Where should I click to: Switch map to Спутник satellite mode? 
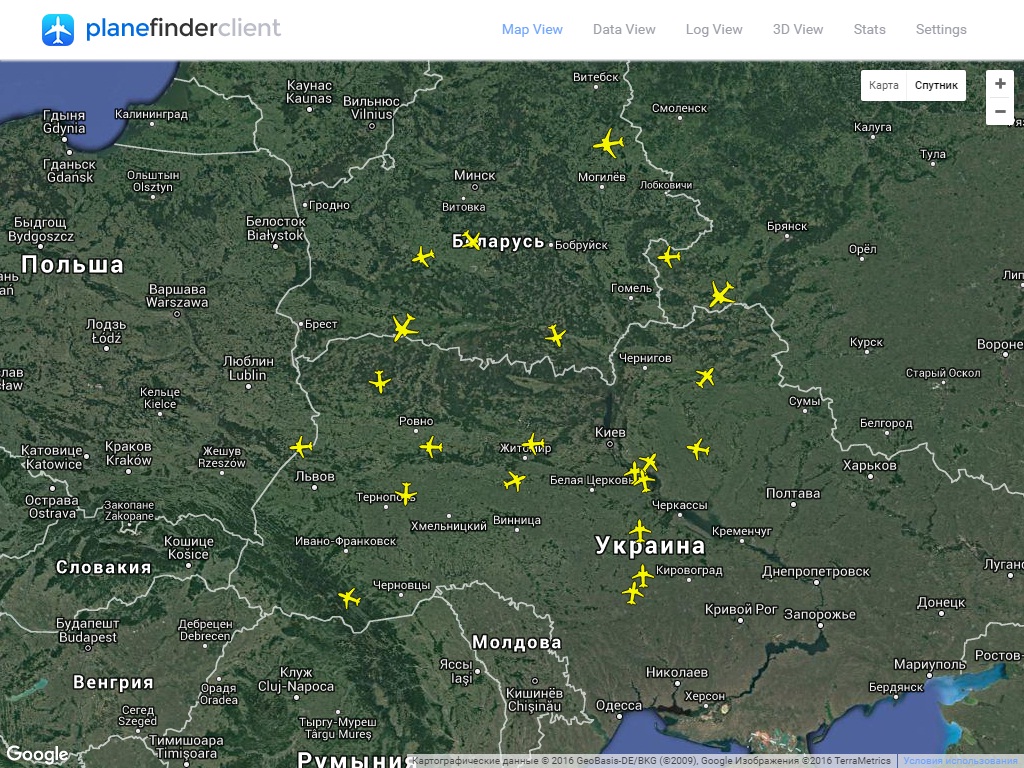point(936,85)
